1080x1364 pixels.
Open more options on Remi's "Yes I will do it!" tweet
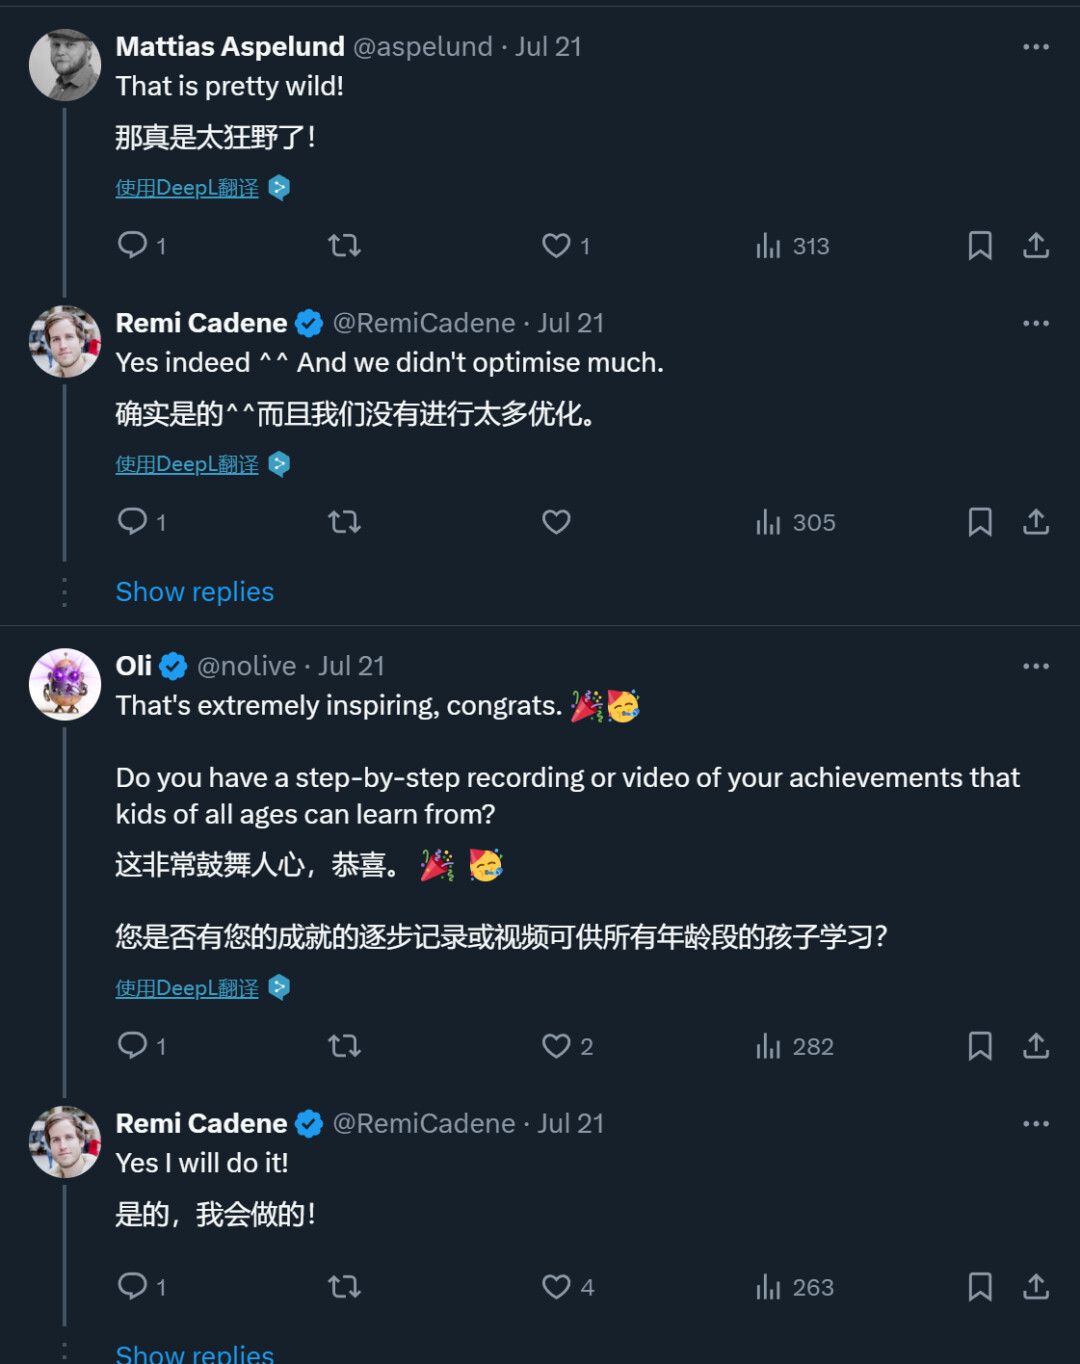click(x=1036, y=1124)
